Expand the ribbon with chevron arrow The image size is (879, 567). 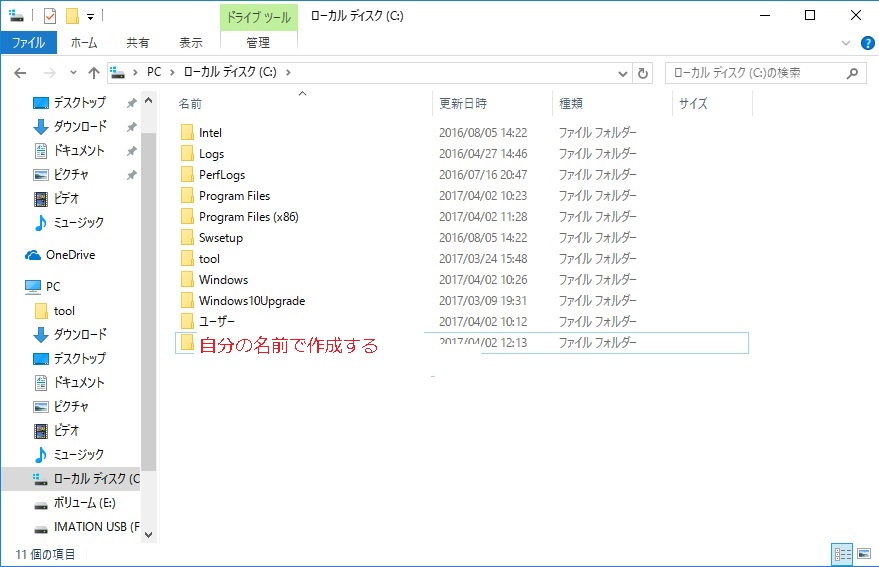click(846, 43)
